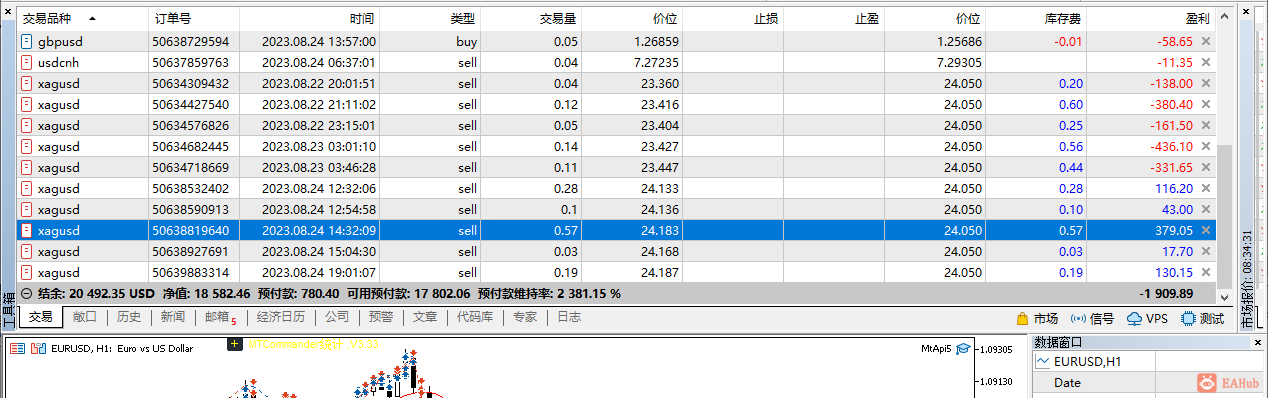Click the usdcnh row order icon

(x=27, y=62)
